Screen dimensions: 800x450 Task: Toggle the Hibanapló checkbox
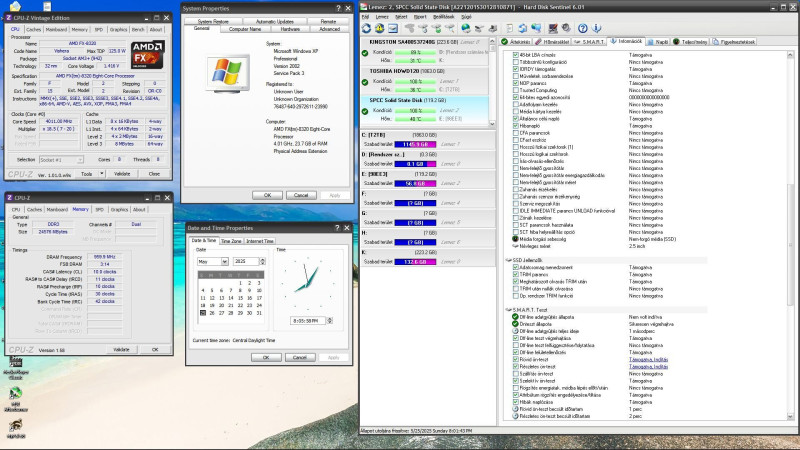coord(515,126)
